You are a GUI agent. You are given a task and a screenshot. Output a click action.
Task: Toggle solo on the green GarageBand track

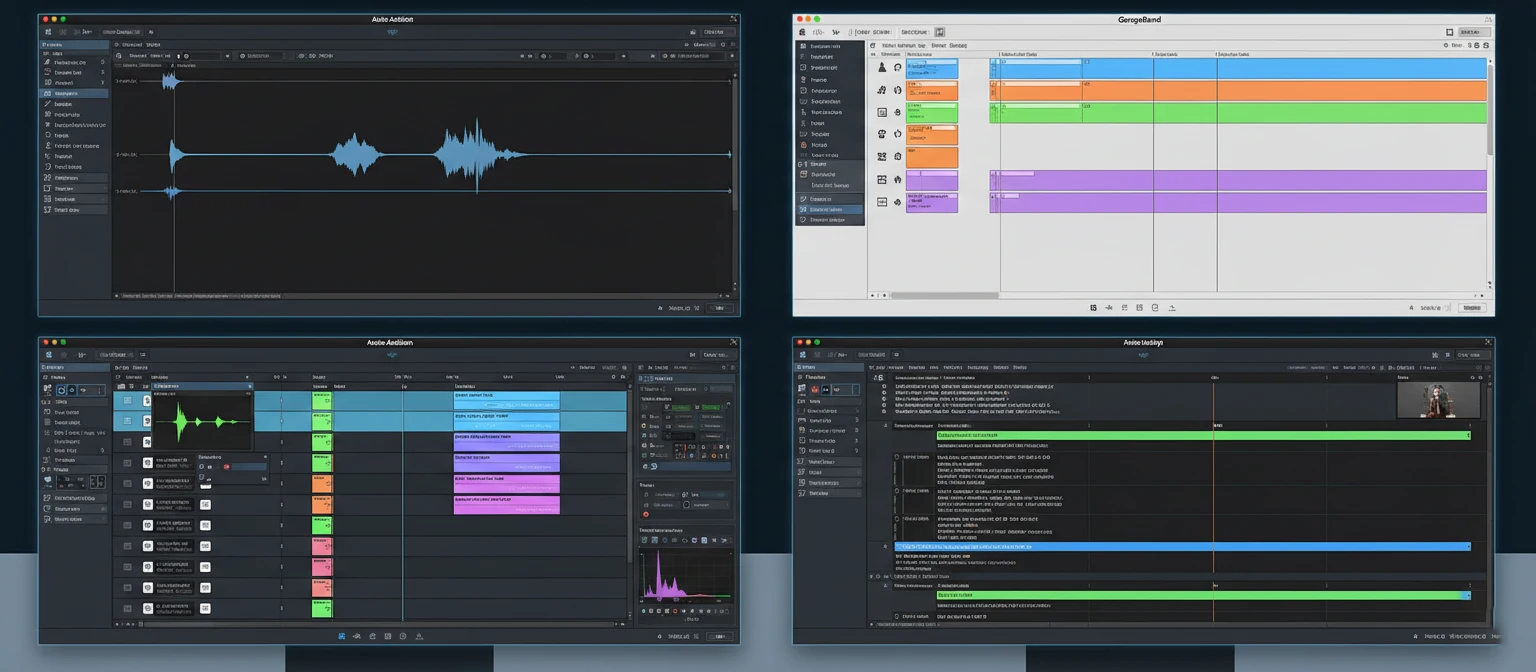coord(898,112)
